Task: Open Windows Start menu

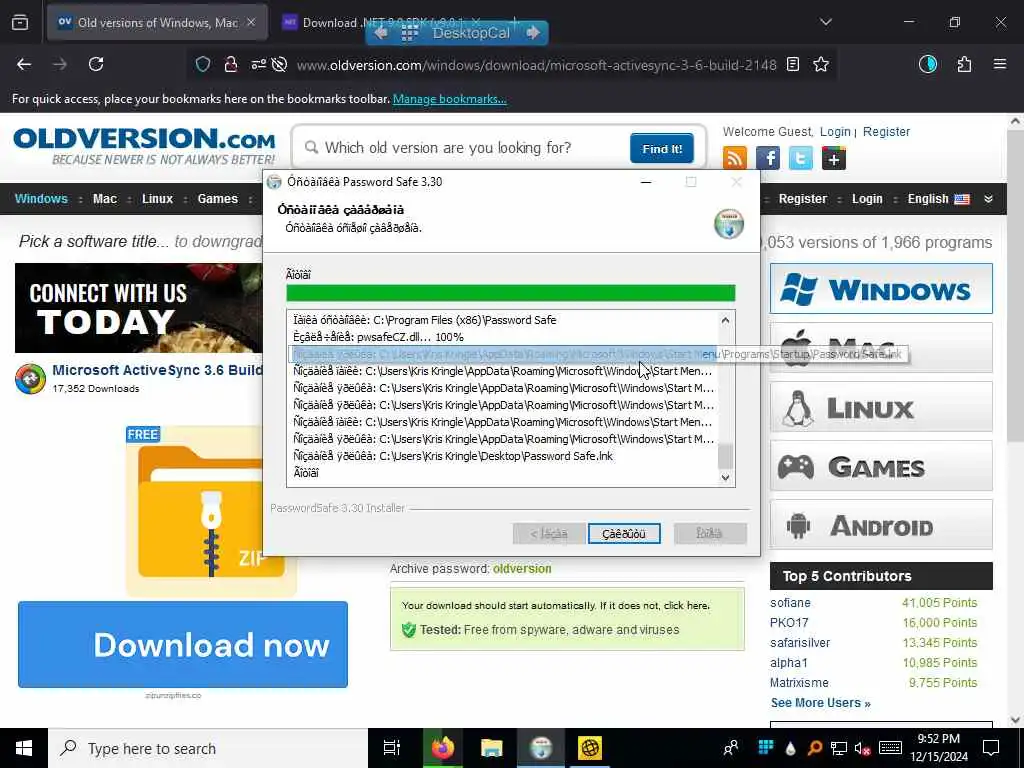Action: point(24,748)
